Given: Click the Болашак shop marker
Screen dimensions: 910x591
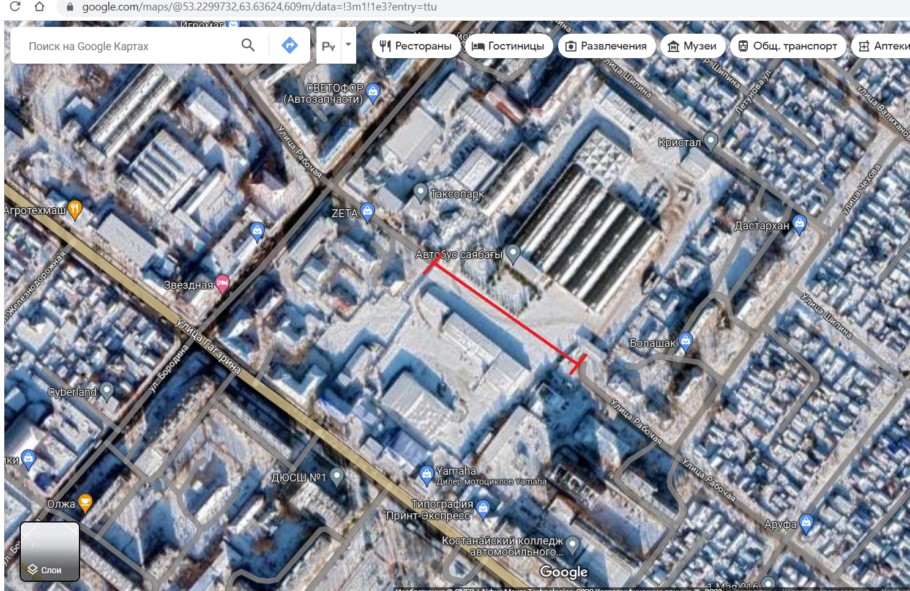Looking at the screenshot, I should (x=685, y=341).
